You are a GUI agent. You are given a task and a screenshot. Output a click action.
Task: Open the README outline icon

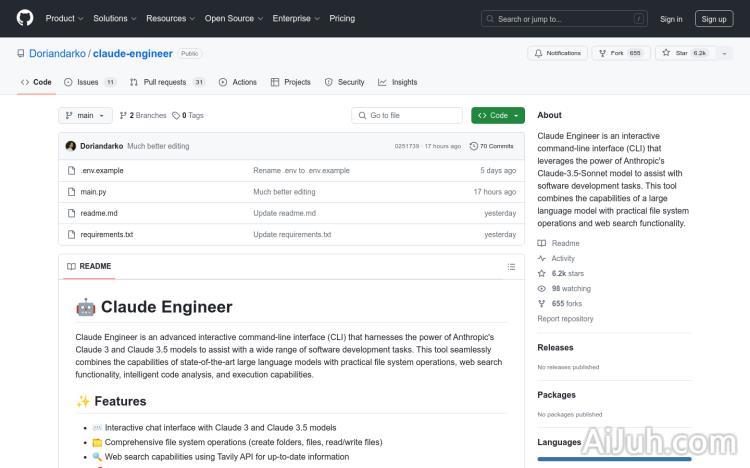click(x=511, y=267)
